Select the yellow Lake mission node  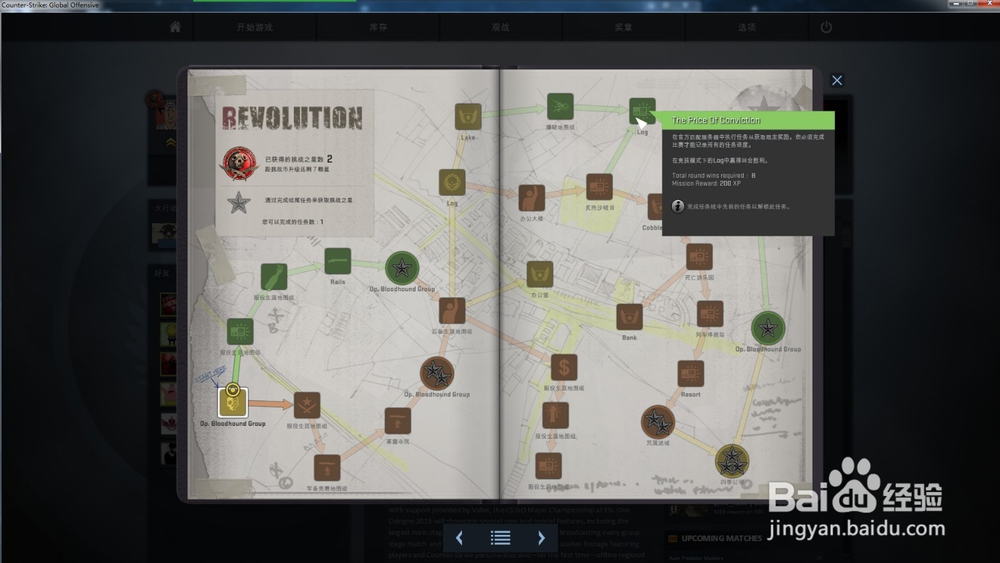pos(468,117)
